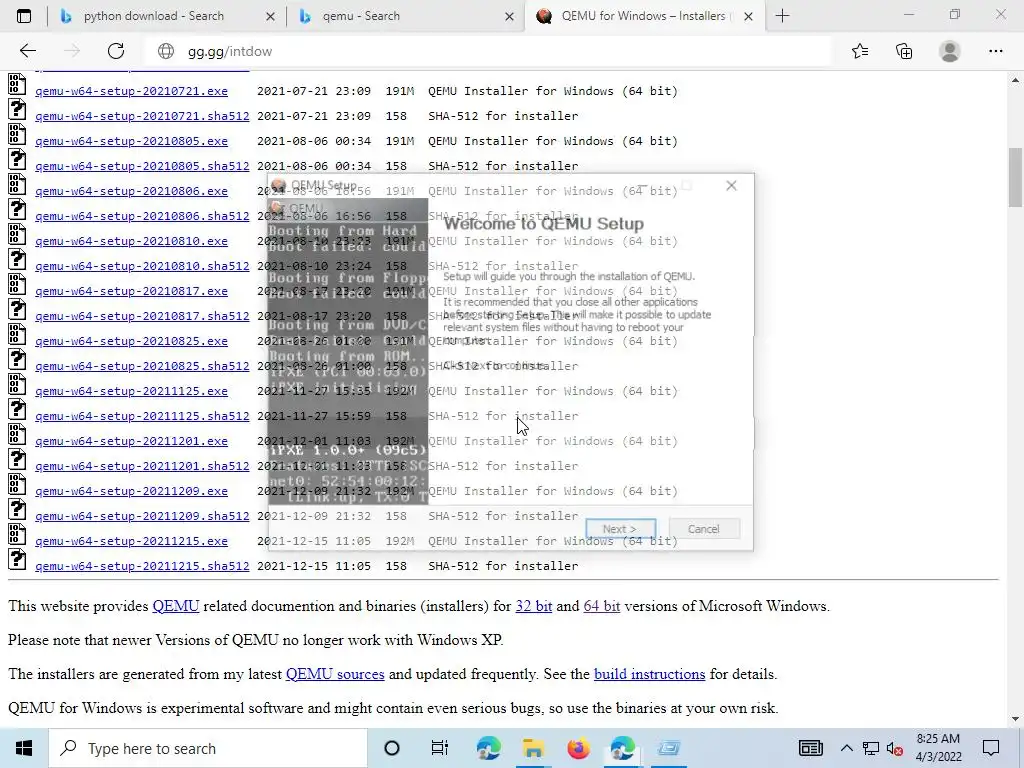The image size is (1024, 768).
Task: Open muted volume tray icon
Action: (x=895, y=748)
